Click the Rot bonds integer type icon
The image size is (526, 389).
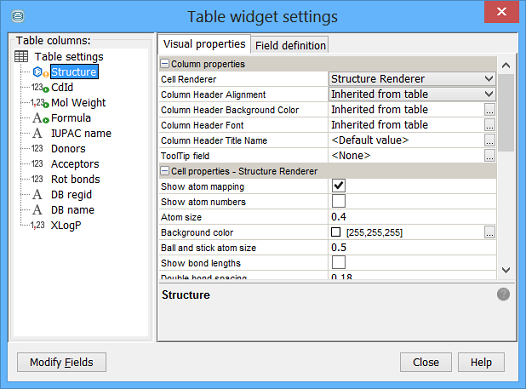point(38,179)
